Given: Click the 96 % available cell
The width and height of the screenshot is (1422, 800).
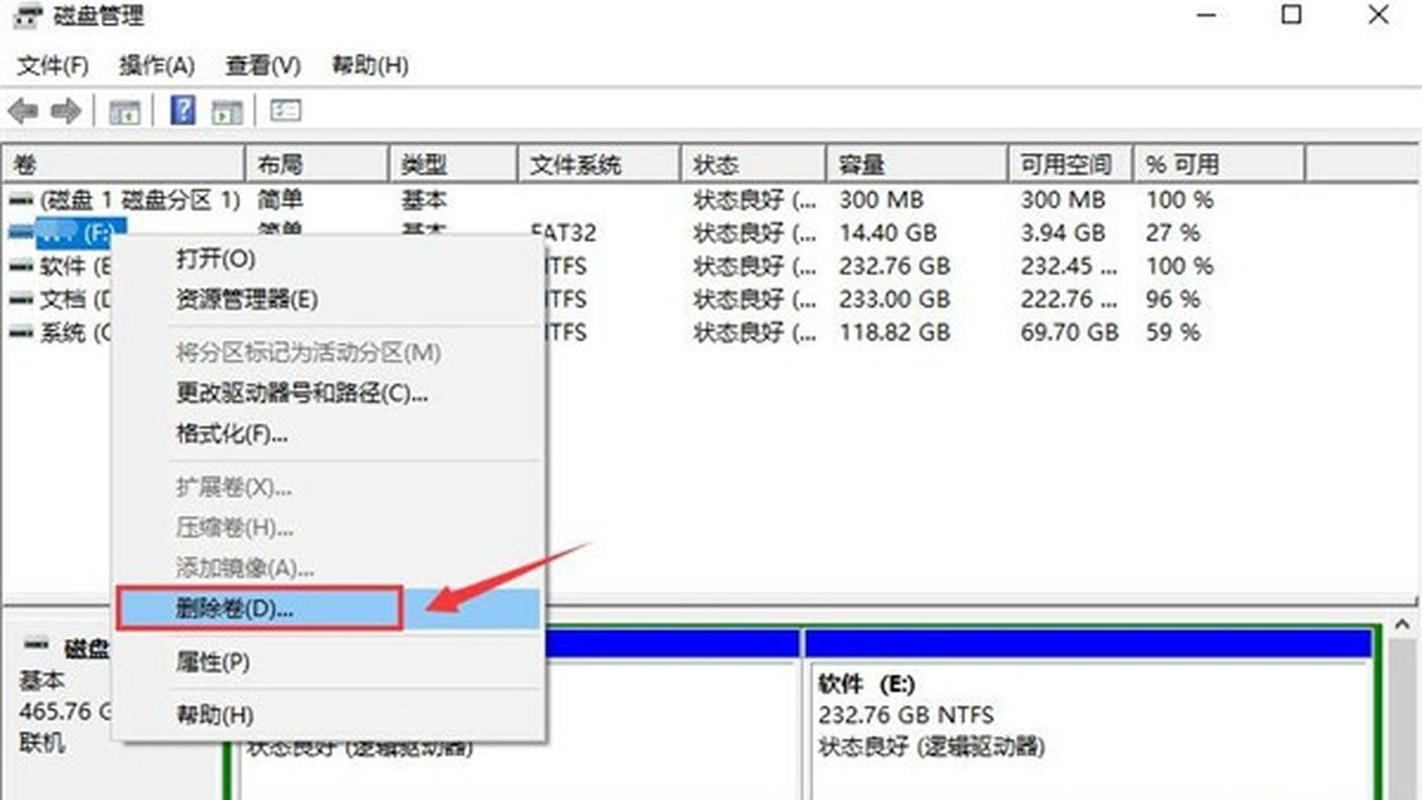Looking at the screenshot, I should [x=1173, y=299].
